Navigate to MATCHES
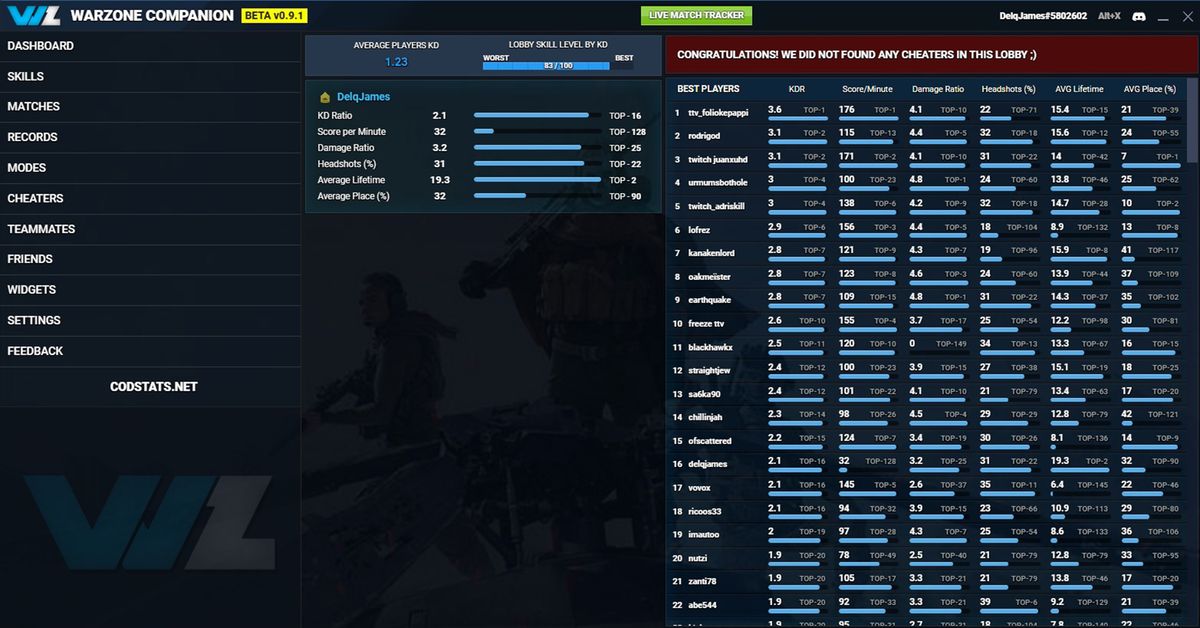Screen dimensions: 1200x628 (36, 106)
